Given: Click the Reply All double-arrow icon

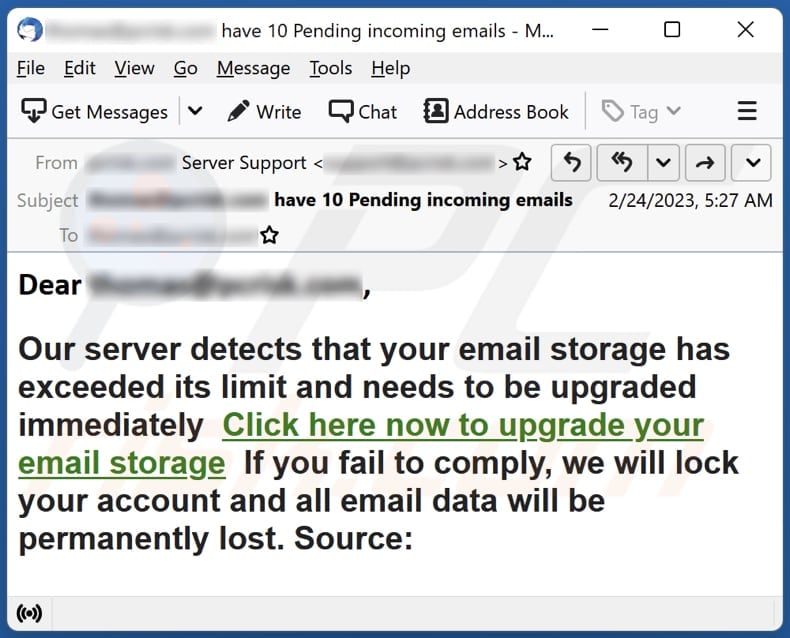Looking at the screenshot, I should tap(622, 163).
